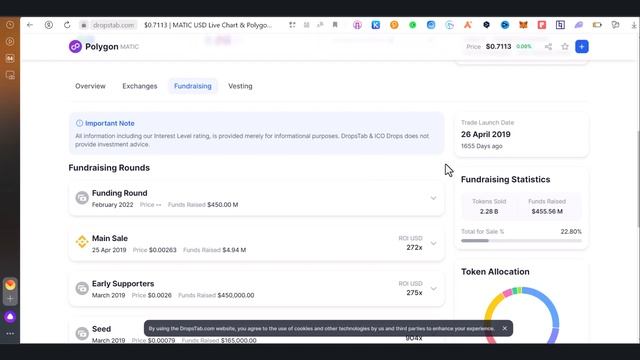
Task: Open the three-dots menu at sidebar bottom
Action: (10, 333)
